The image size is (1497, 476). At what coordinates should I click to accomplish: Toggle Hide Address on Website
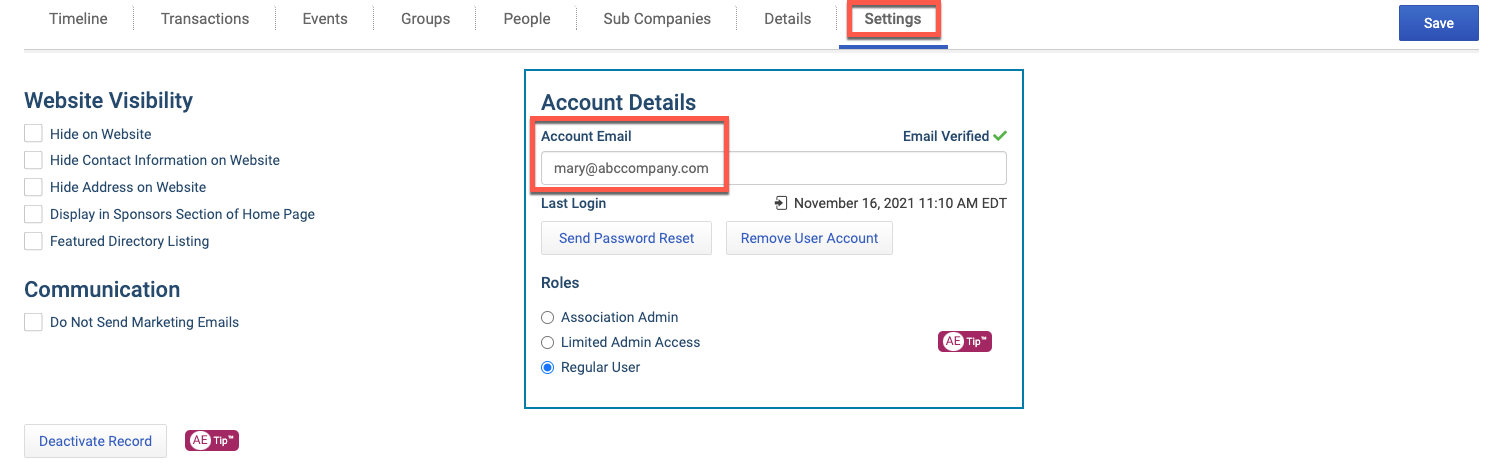click(x=33, y=187)
